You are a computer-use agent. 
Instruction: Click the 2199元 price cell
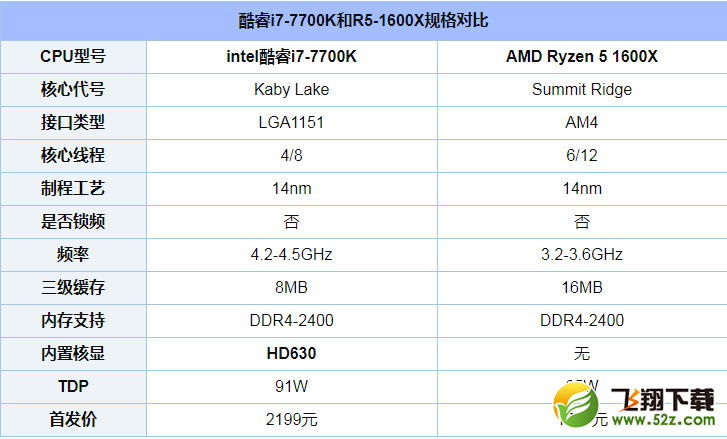292,420
